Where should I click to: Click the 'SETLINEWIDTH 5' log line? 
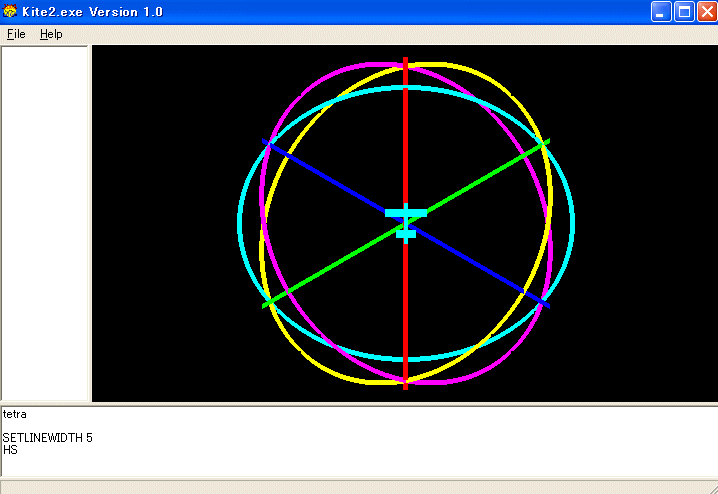[48, 438]
